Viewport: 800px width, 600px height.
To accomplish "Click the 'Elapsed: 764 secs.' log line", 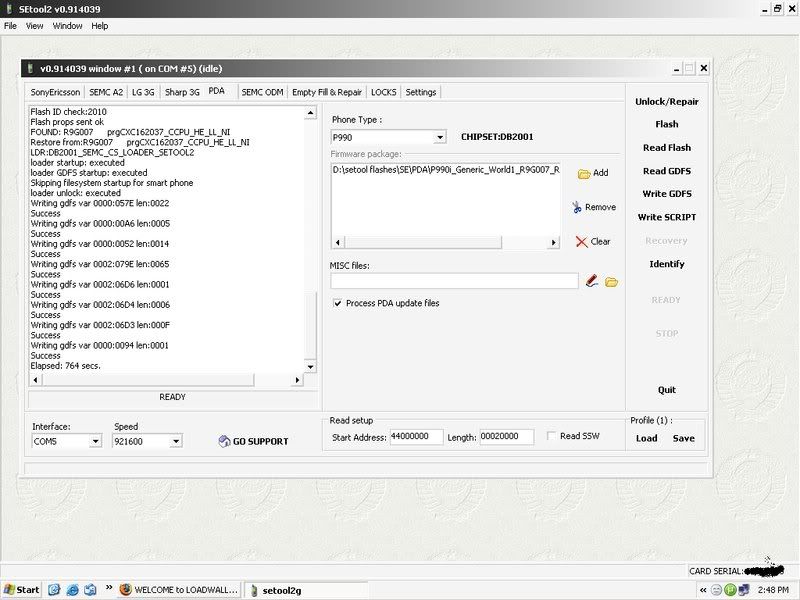I will click(x=65, y=366).
